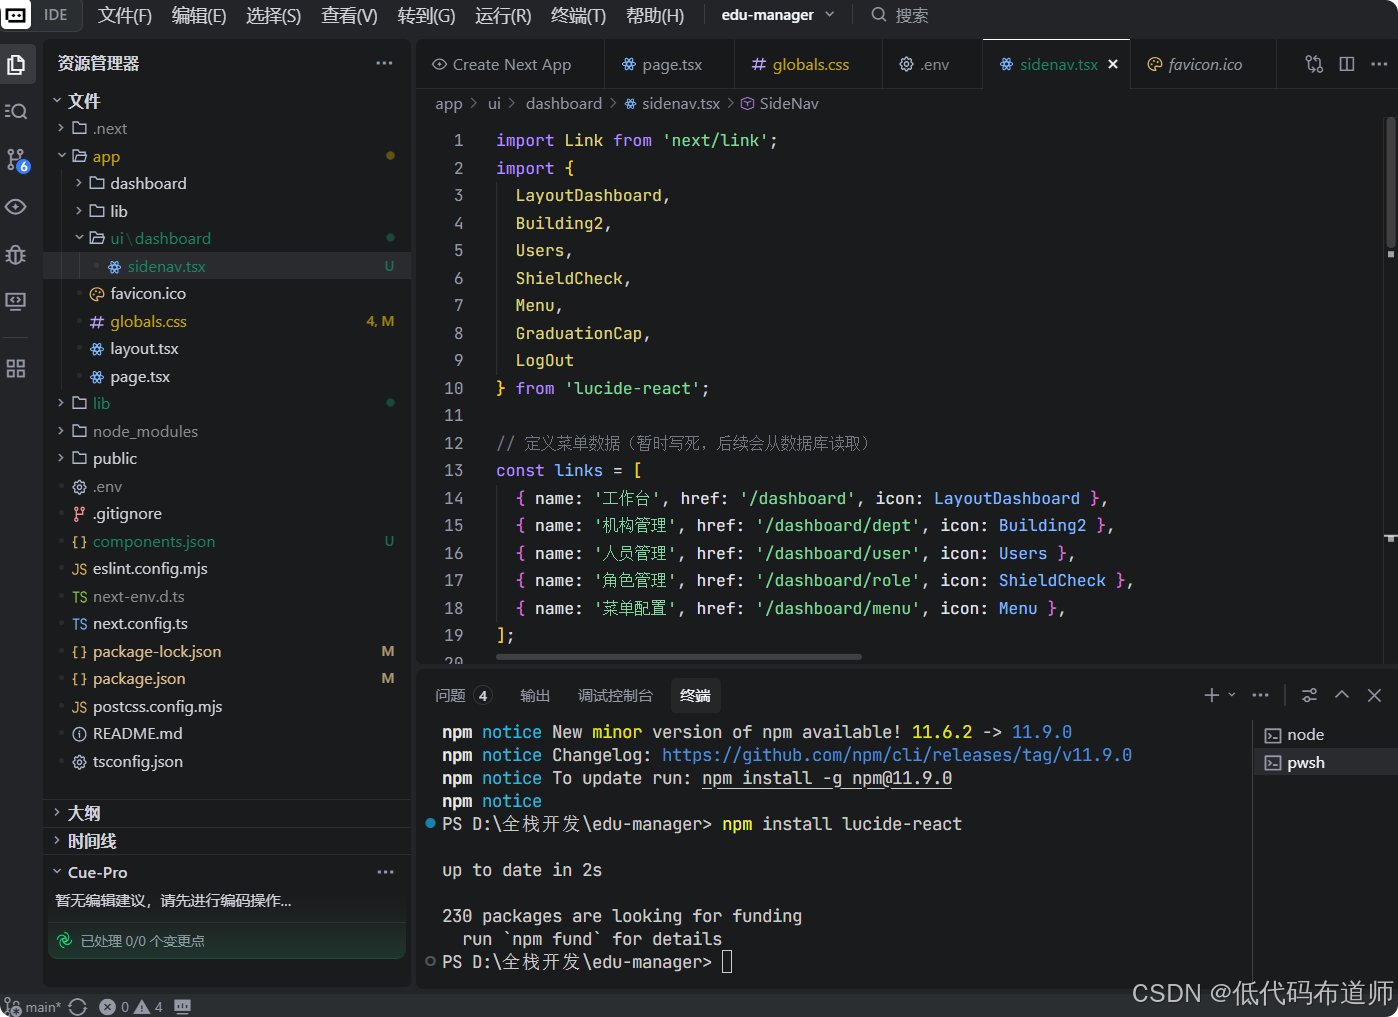The height and width of the screenshot is (1017, 1398).
Task: Open editor more actions ellipsis menu
Action: click(x=1379, y=64)
